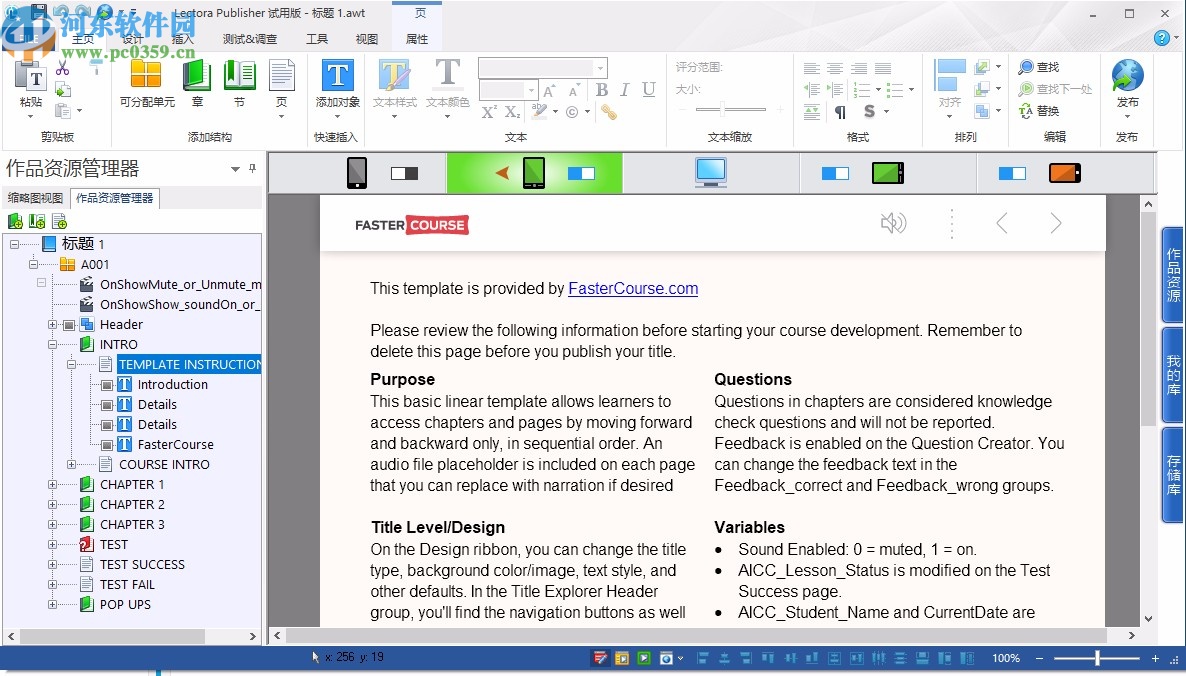Click the zoom slider in status bar
This screenshot has width=1186, height=676.
tap(1097, 658)
